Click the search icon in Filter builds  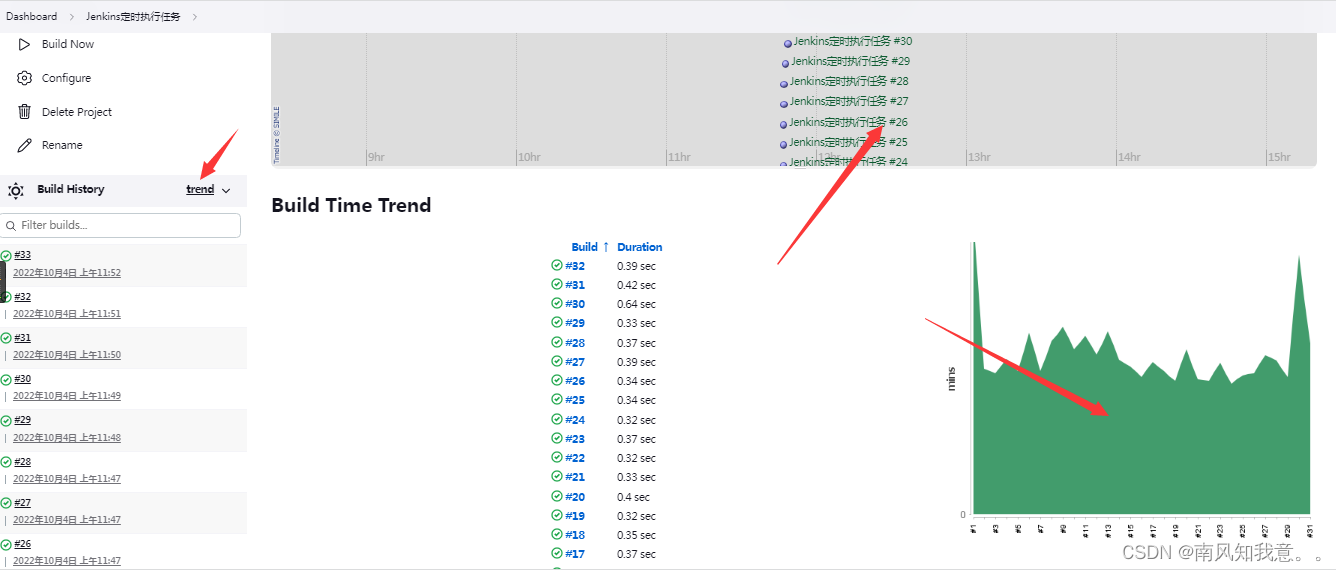[11, 225]
